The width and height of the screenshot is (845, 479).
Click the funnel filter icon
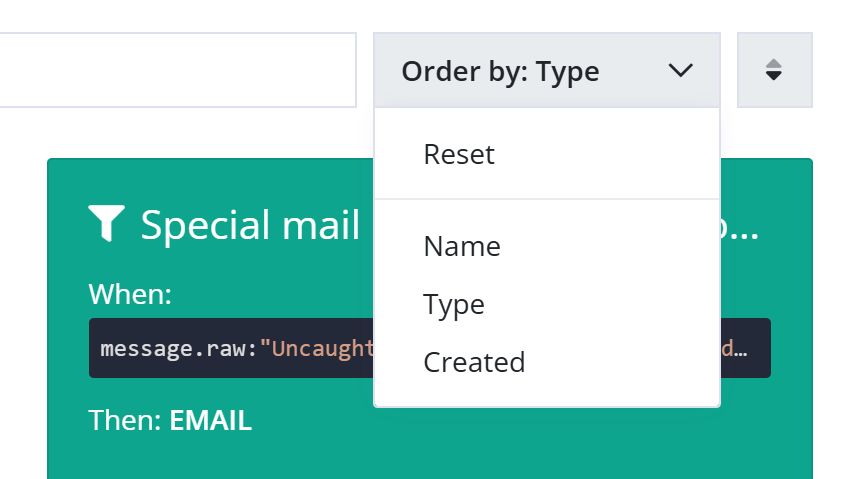[x=107, y=223]
